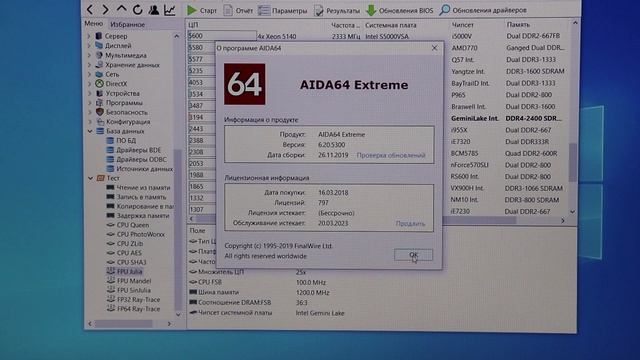Select Источники данных item

[144, 169]
